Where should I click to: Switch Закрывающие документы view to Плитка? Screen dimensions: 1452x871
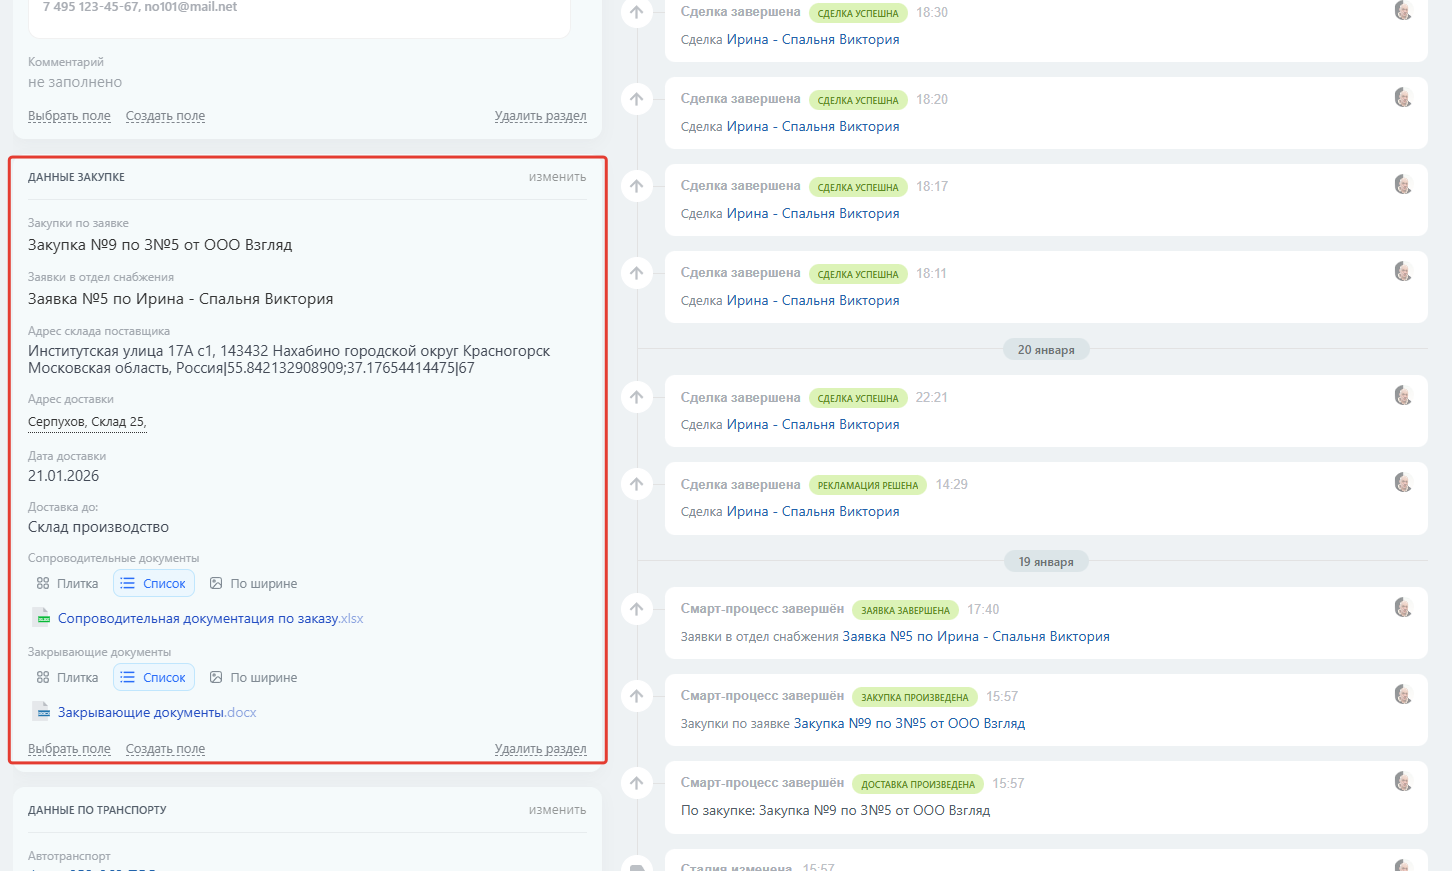(68, 678)
